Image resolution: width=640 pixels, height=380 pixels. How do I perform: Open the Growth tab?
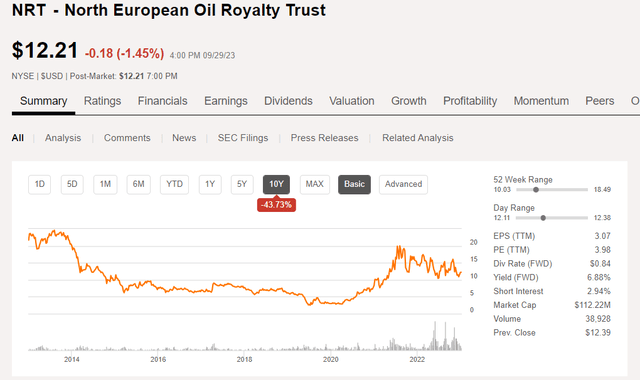point(409,101)
